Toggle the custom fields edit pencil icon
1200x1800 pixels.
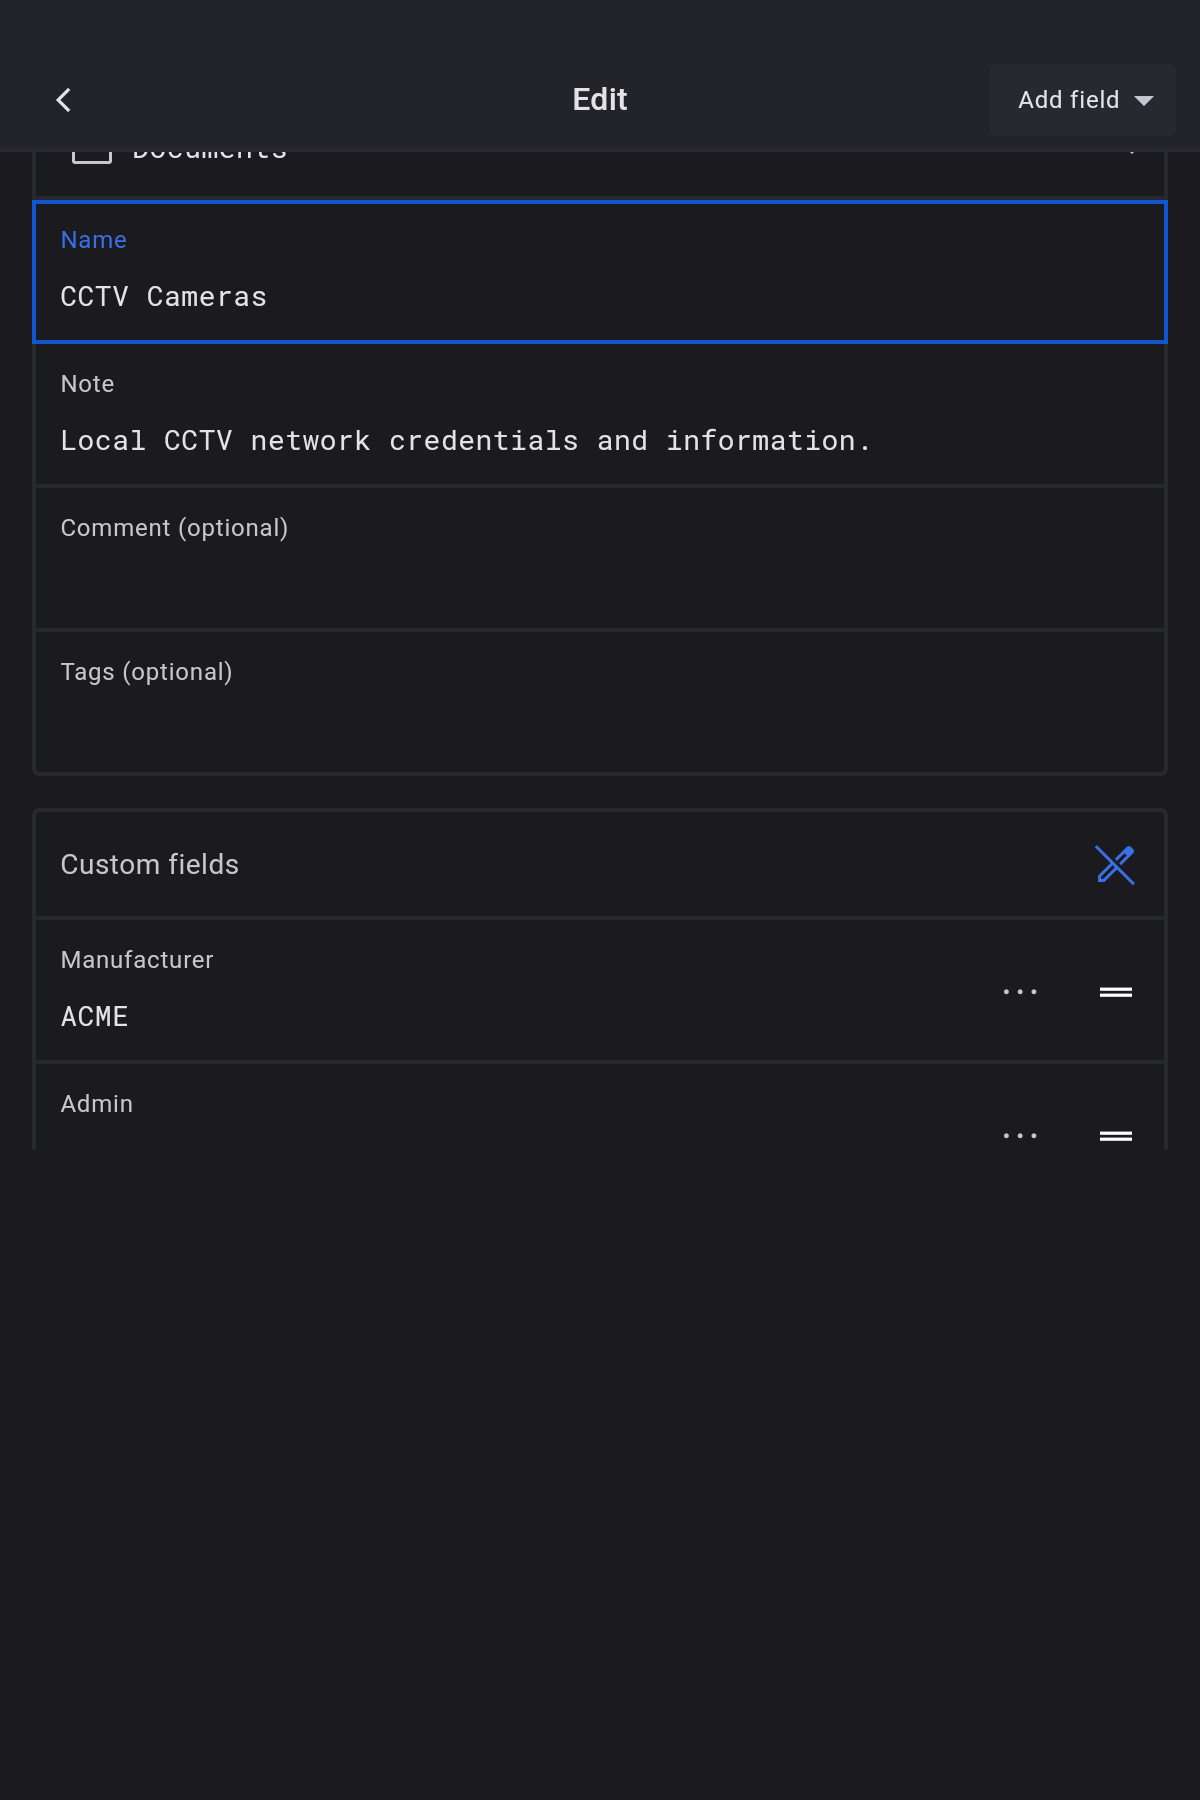pyautogui.click(x=1114, y=865)
